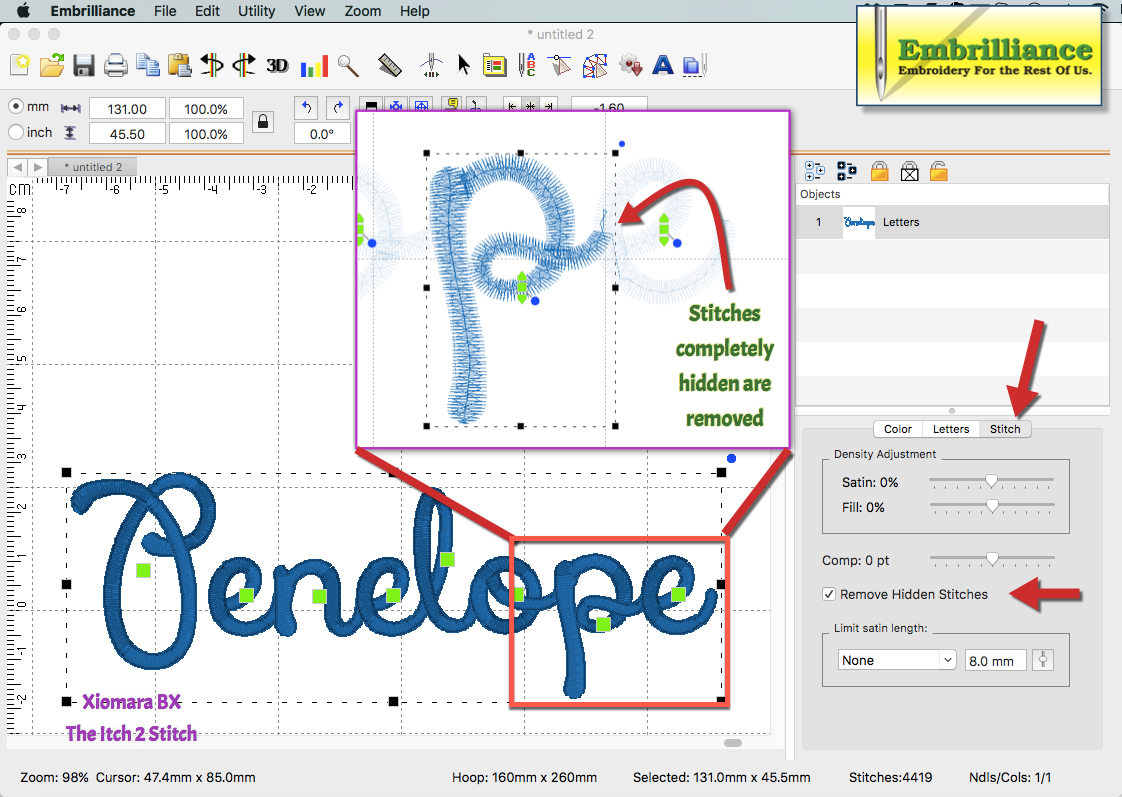Lock objects with closed padlock icon
Image resolution: width=1122 pixels, height=797 pixels.
879,171
